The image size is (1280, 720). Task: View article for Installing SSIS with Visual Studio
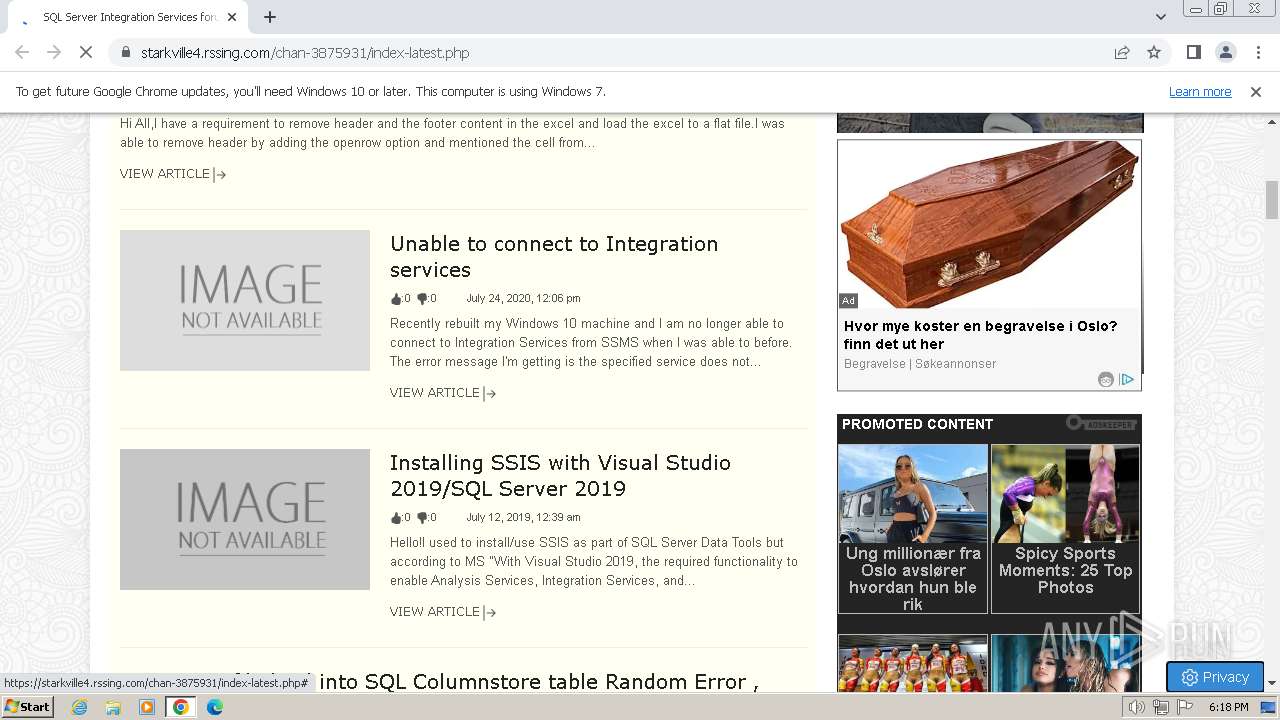pyautogui.click(x=443, y=612)
